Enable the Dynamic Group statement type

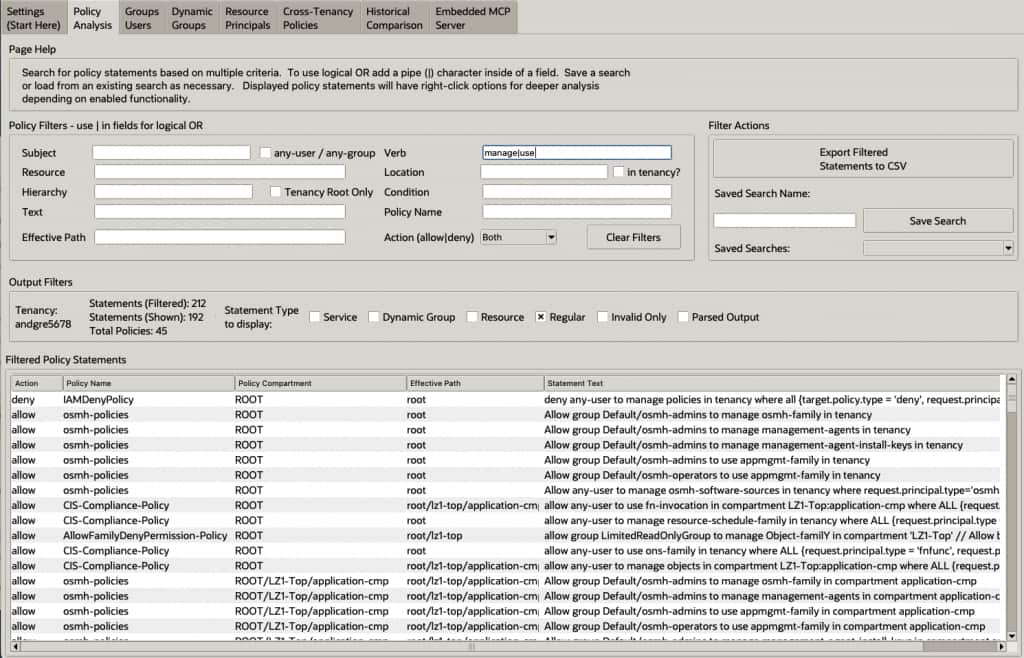[374, 317]
